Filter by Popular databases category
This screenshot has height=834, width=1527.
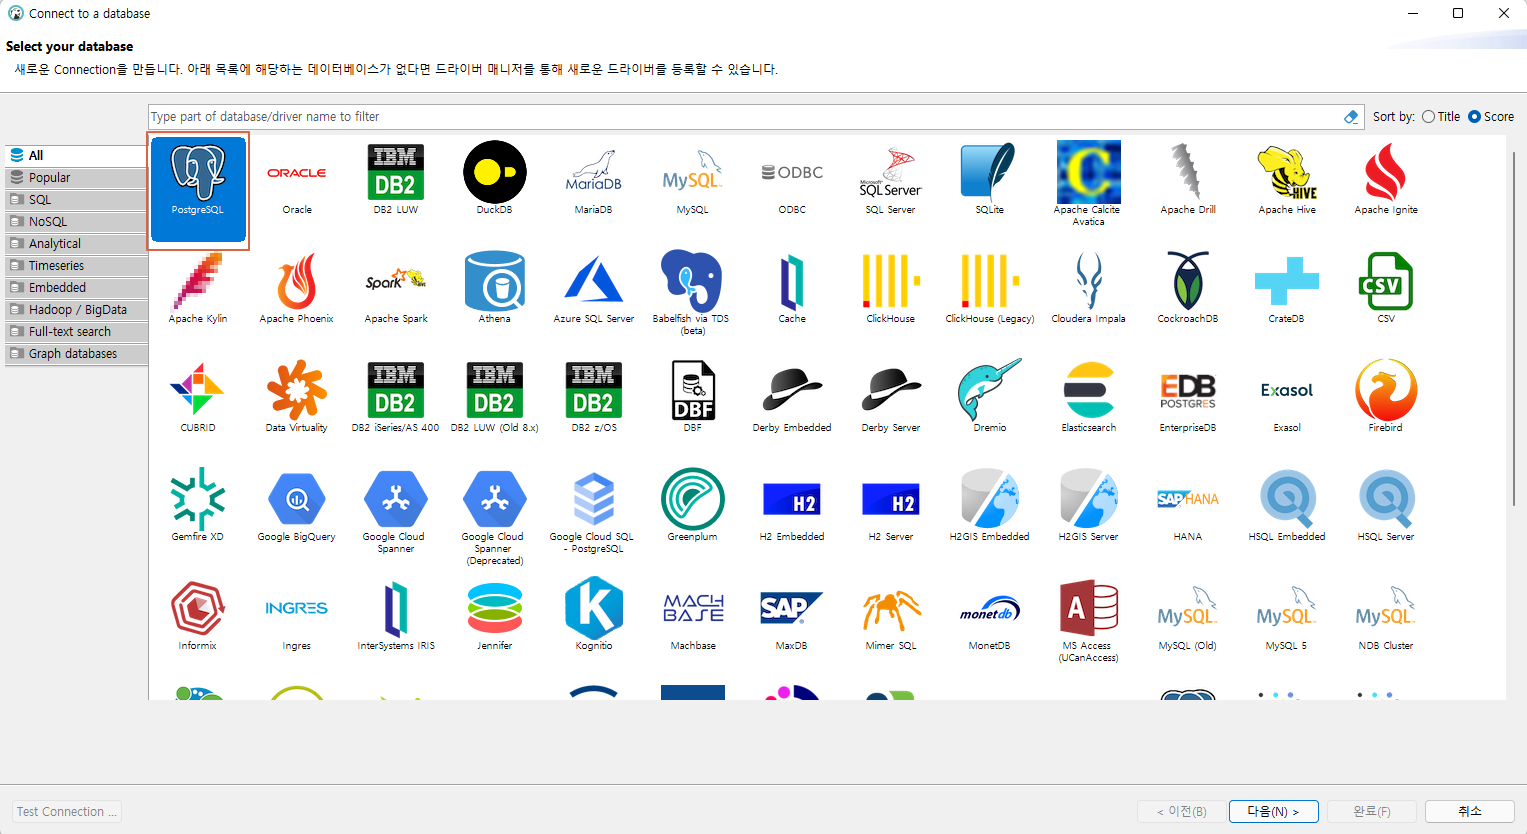tap(77, 178)
